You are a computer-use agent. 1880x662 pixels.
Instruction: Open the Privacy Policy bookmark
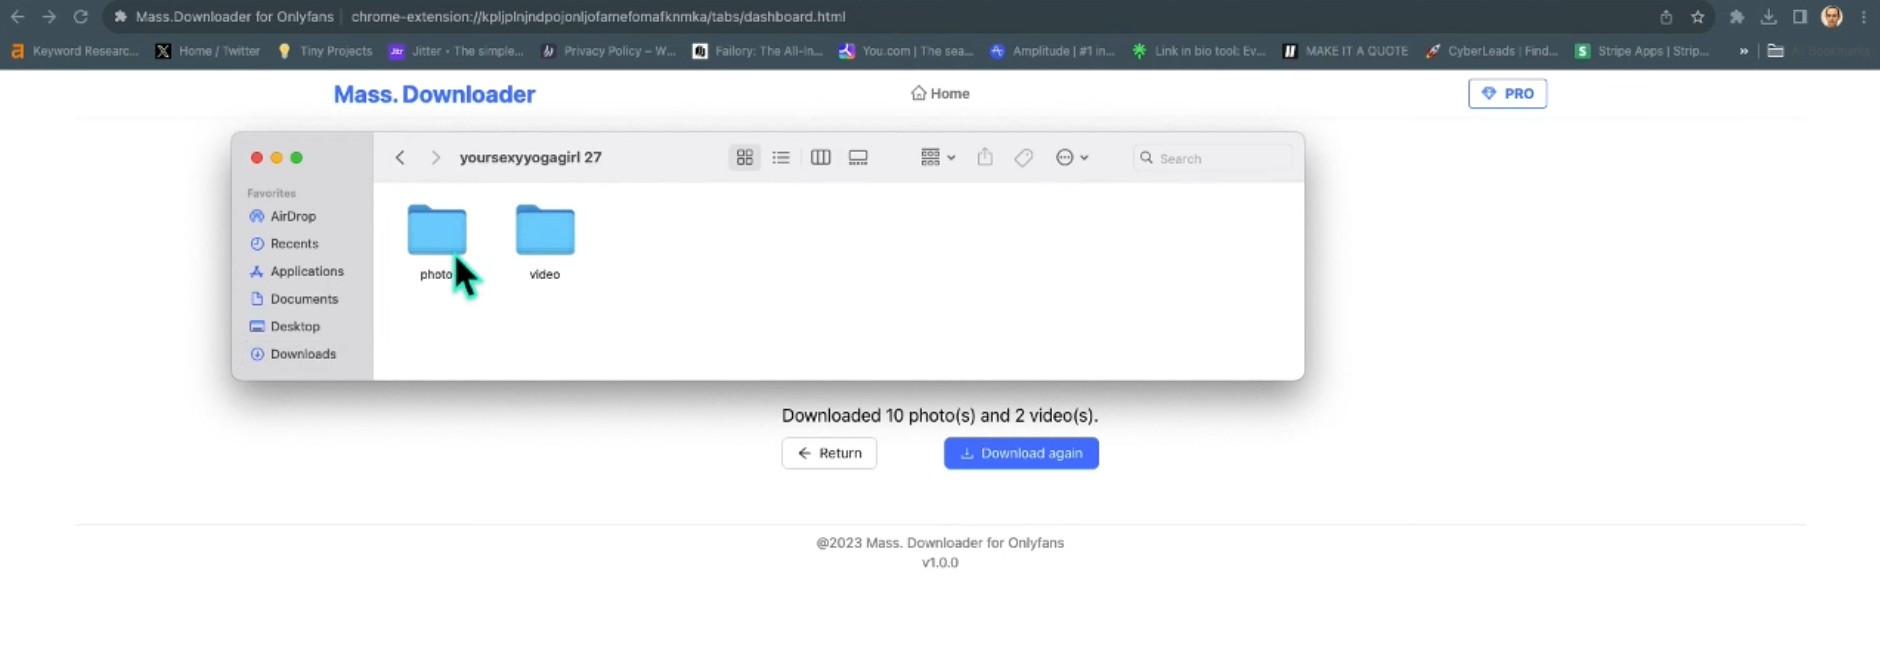tap(608, 51)
